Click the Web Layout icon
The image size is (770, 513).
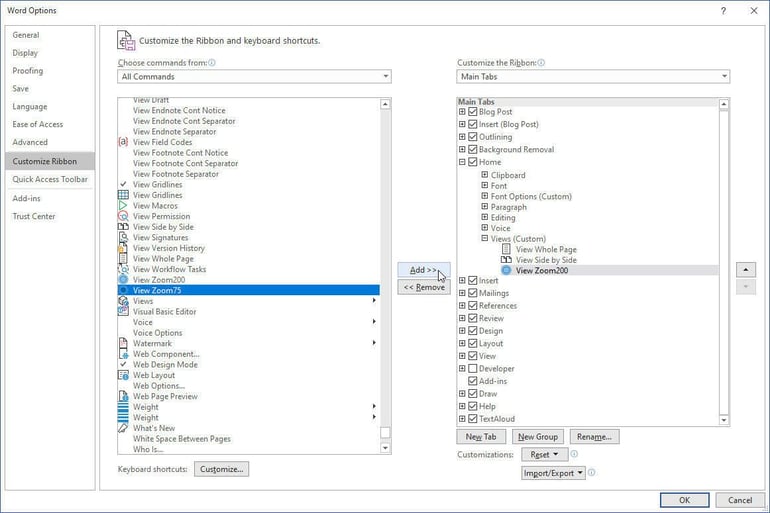(123, 375)
